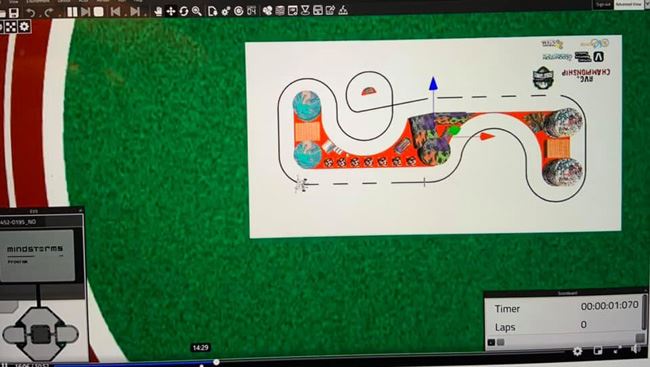Open the gear settings below the toolbar
The width and height of the screenshot is (650, 367).
click(24, 27)
